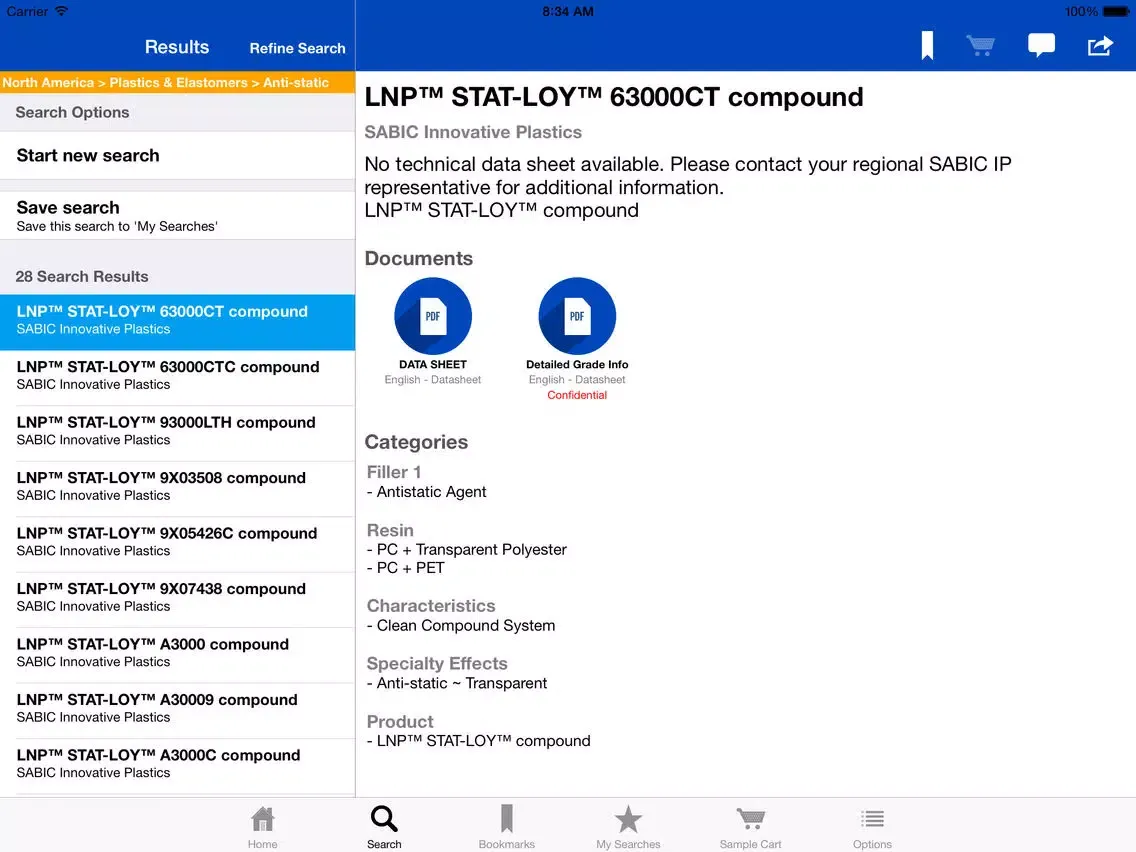The width and height of the screenshot is (1136, 852).
Task: Open the Bookmarks tab
Action: tap(506, 827)
